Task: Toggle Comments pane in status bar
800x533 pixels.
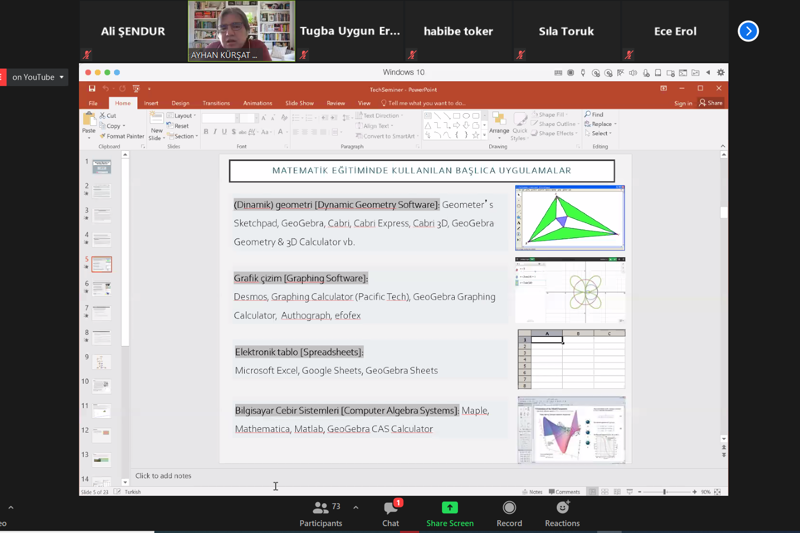Action: pos(564,492)
